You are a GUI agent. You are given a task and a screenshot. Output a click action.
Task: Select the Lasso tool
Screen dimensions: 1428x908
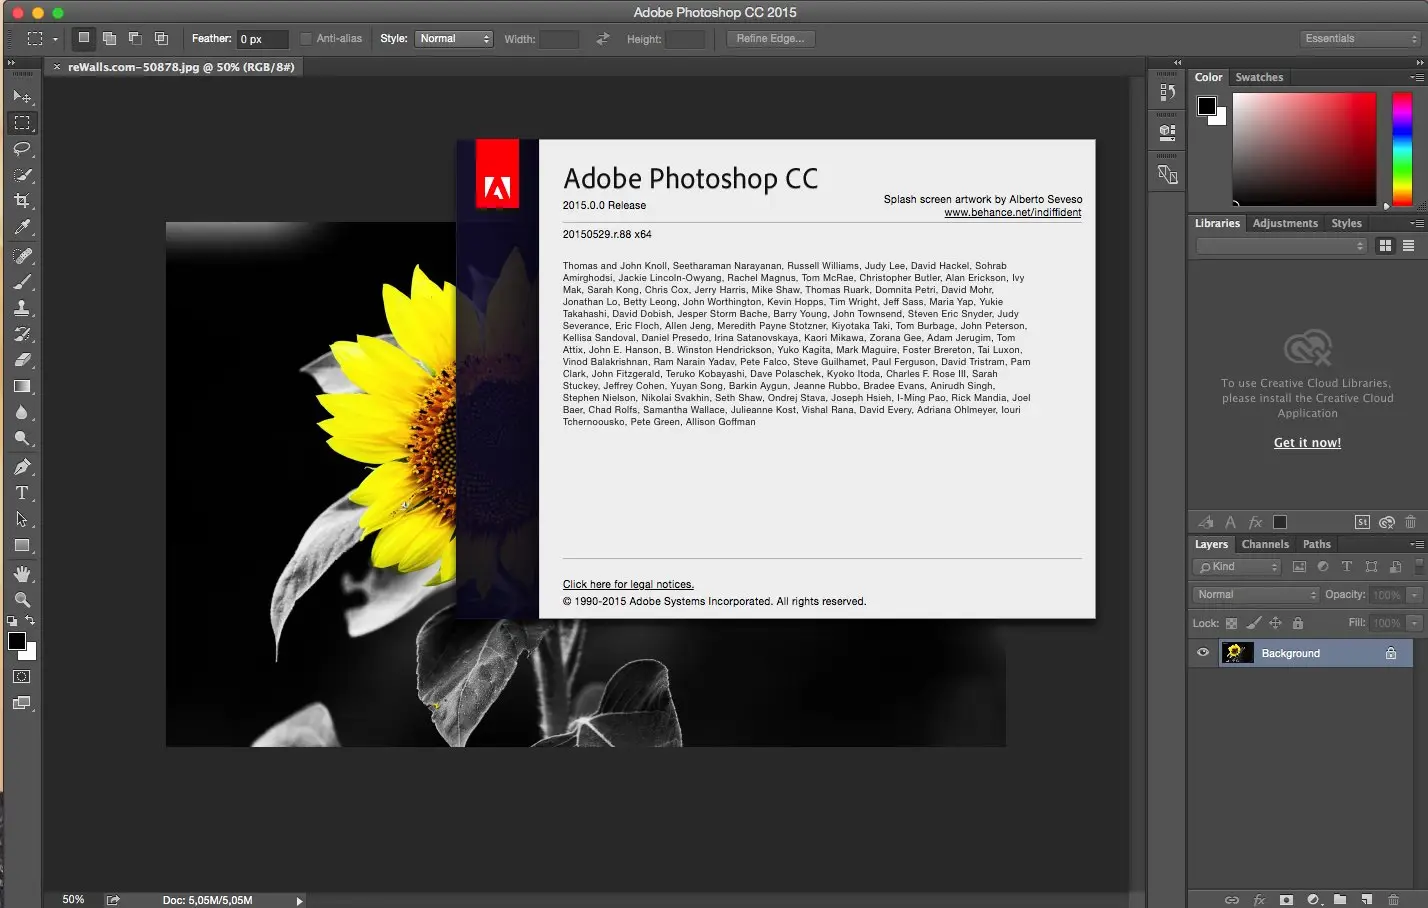point(22,149)
